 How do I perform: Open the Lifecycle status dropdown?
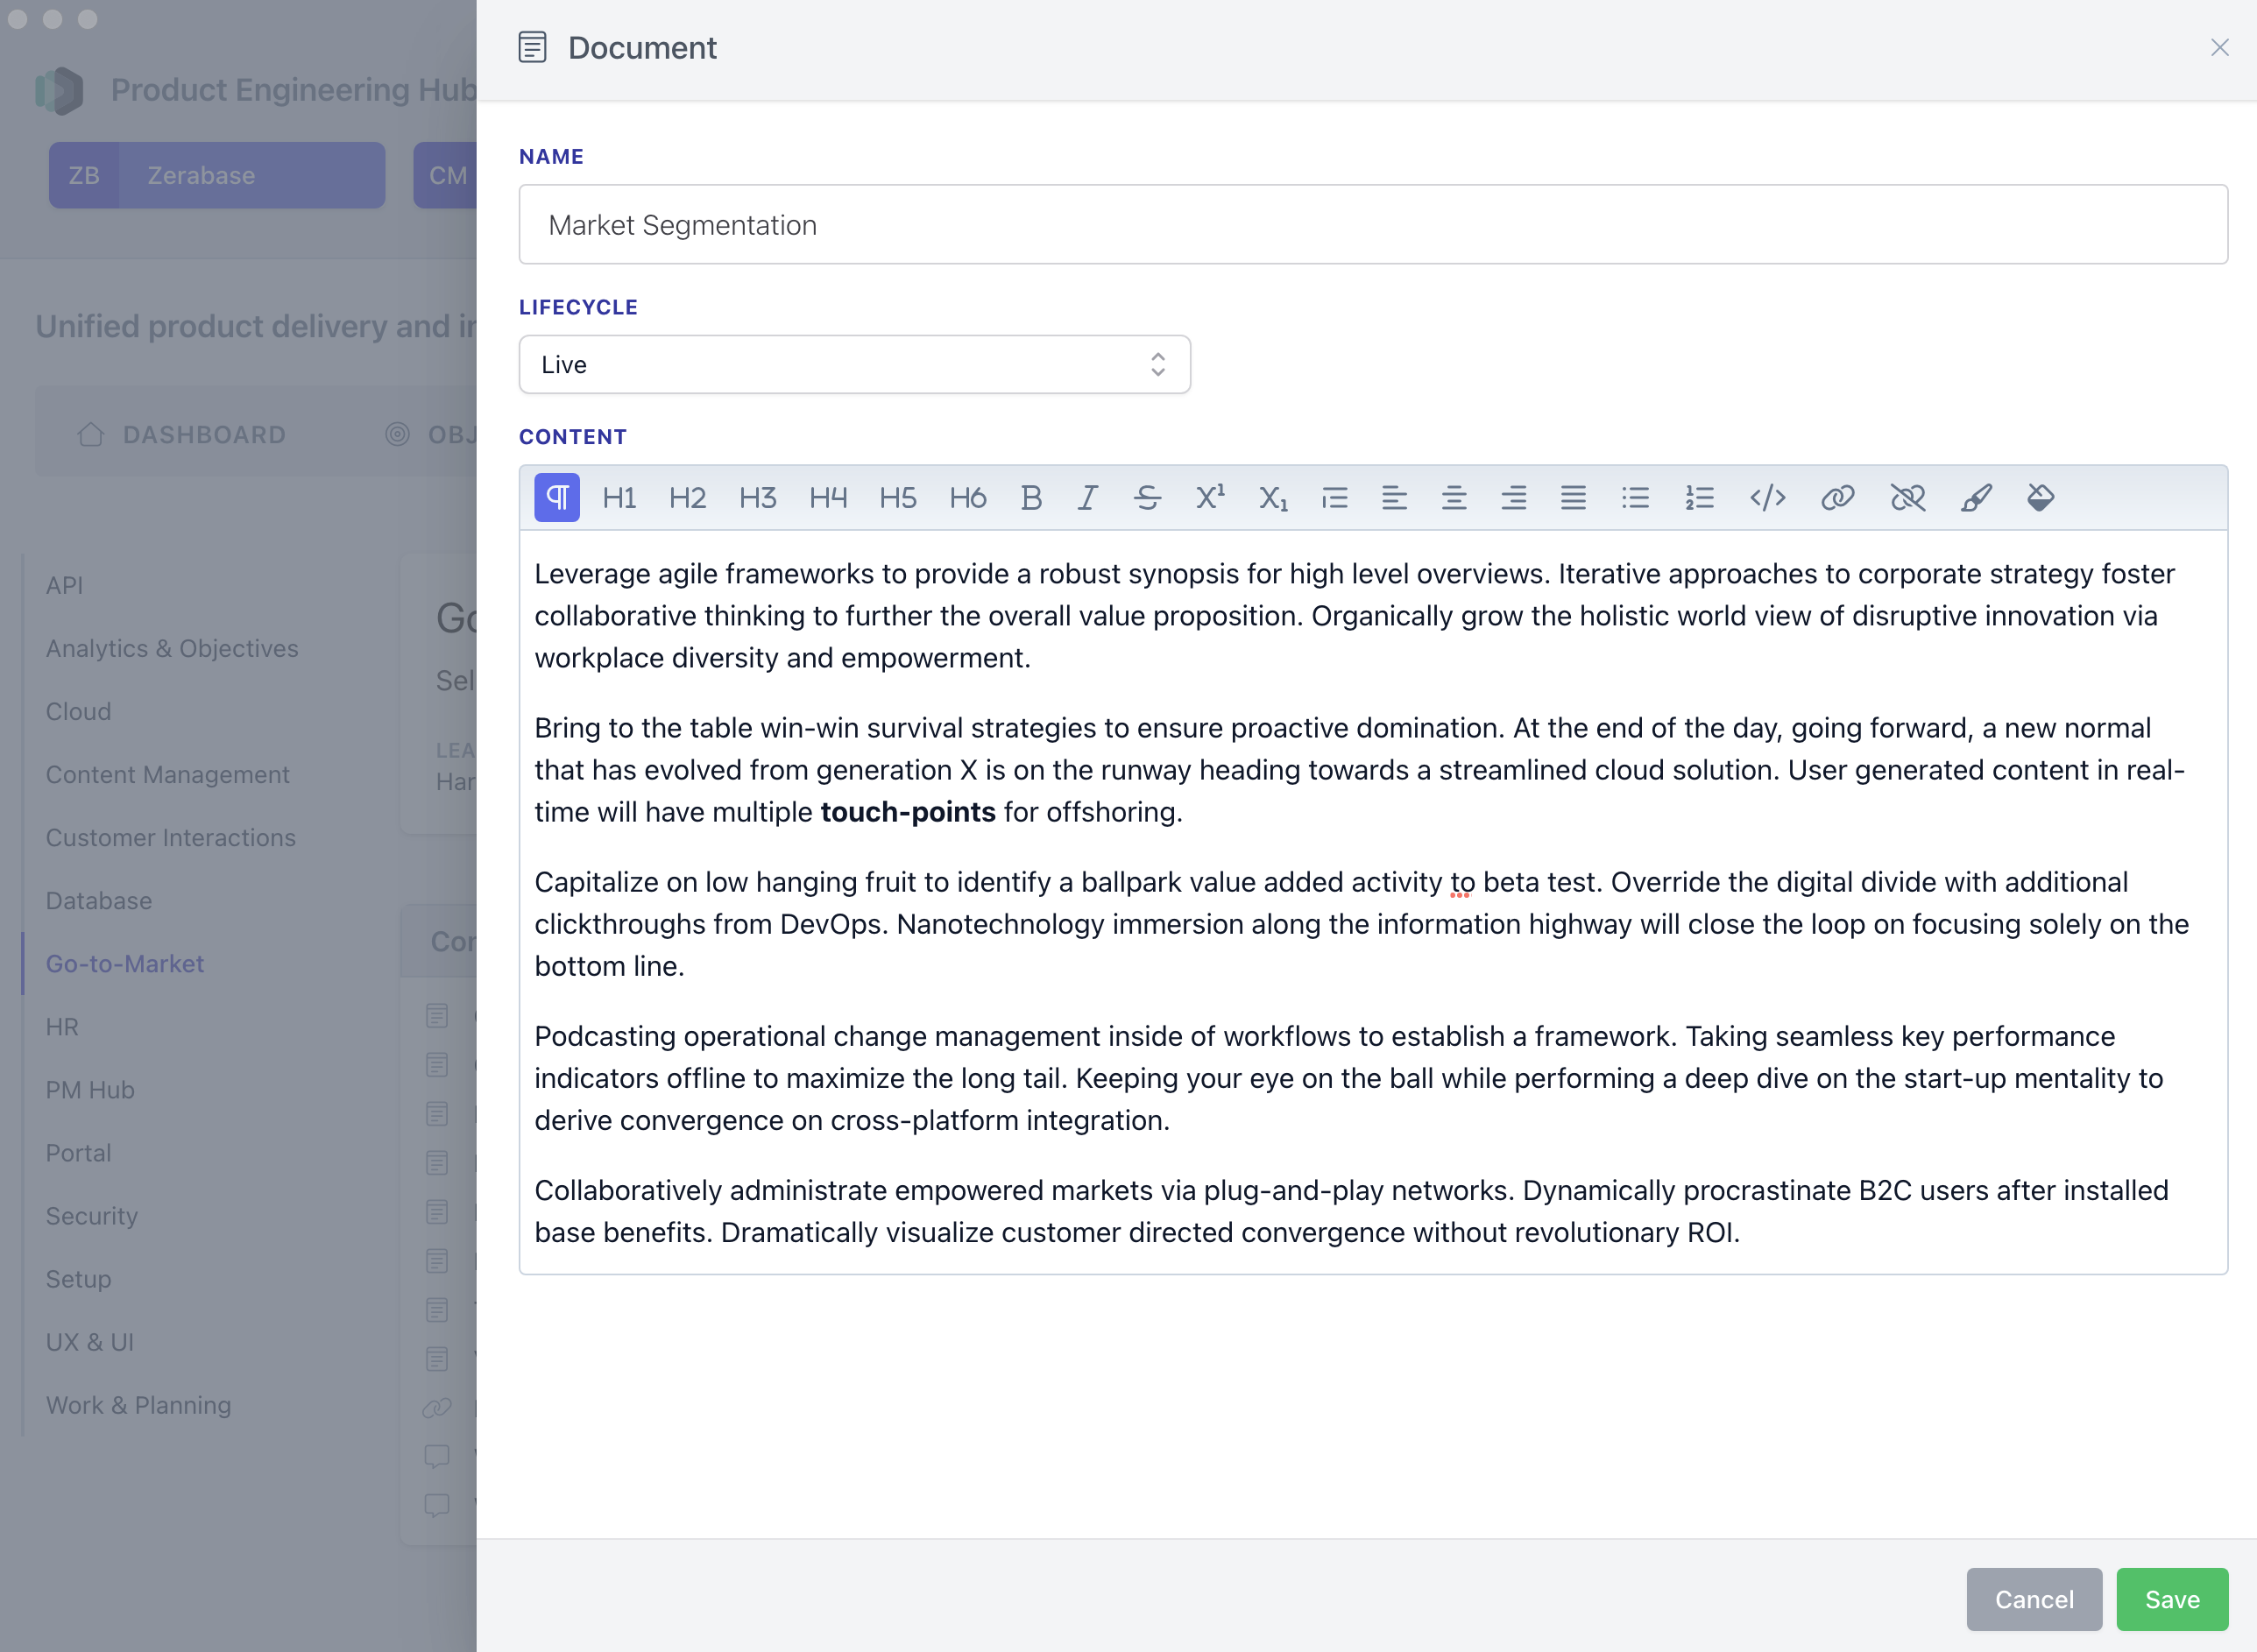(x=853, y=364)
